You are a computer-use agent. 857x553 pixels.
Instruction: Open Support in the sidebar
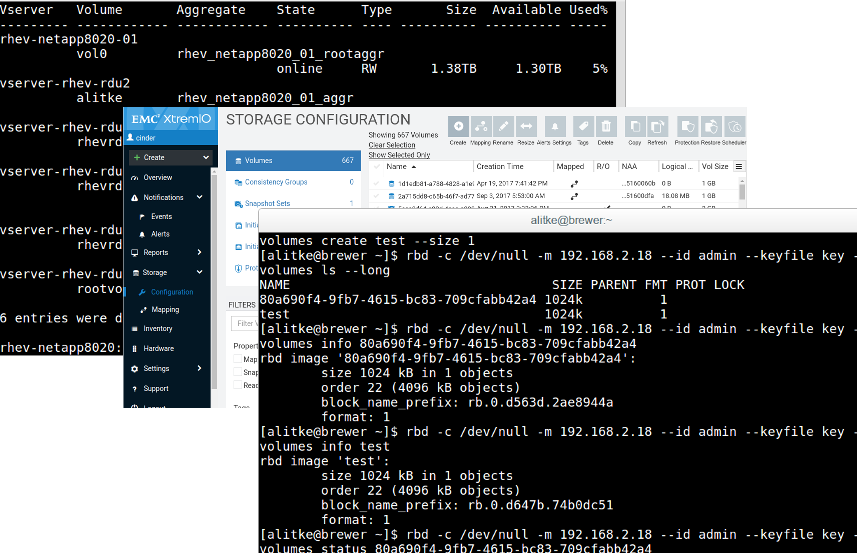tap(156, 389)
